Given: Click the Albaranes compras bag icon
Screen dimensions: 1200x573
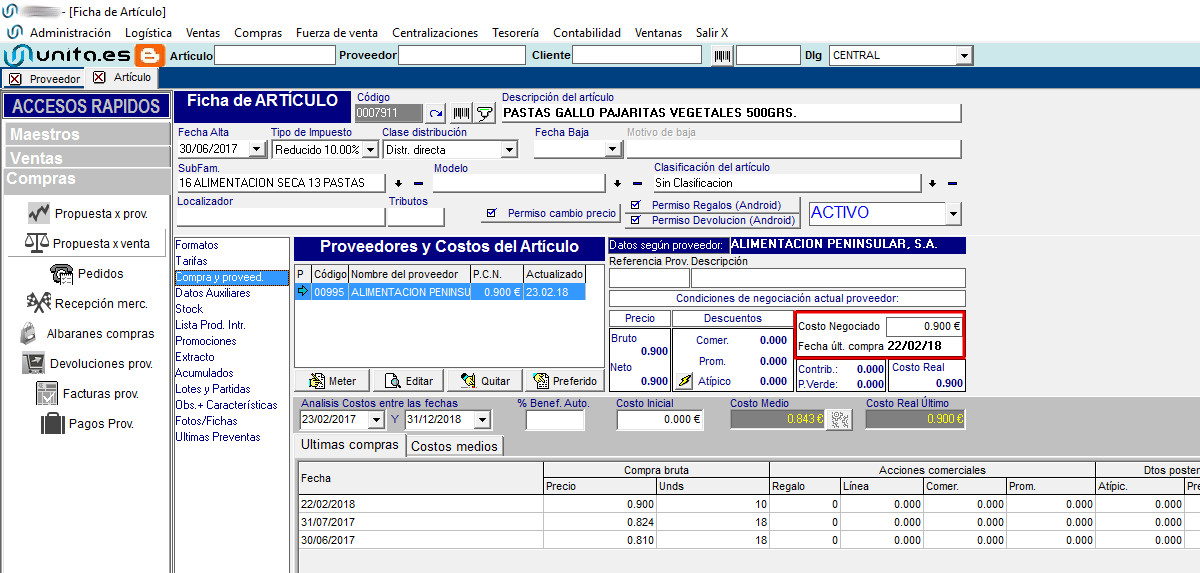Looking at the screenshot, I should [29, 333].
